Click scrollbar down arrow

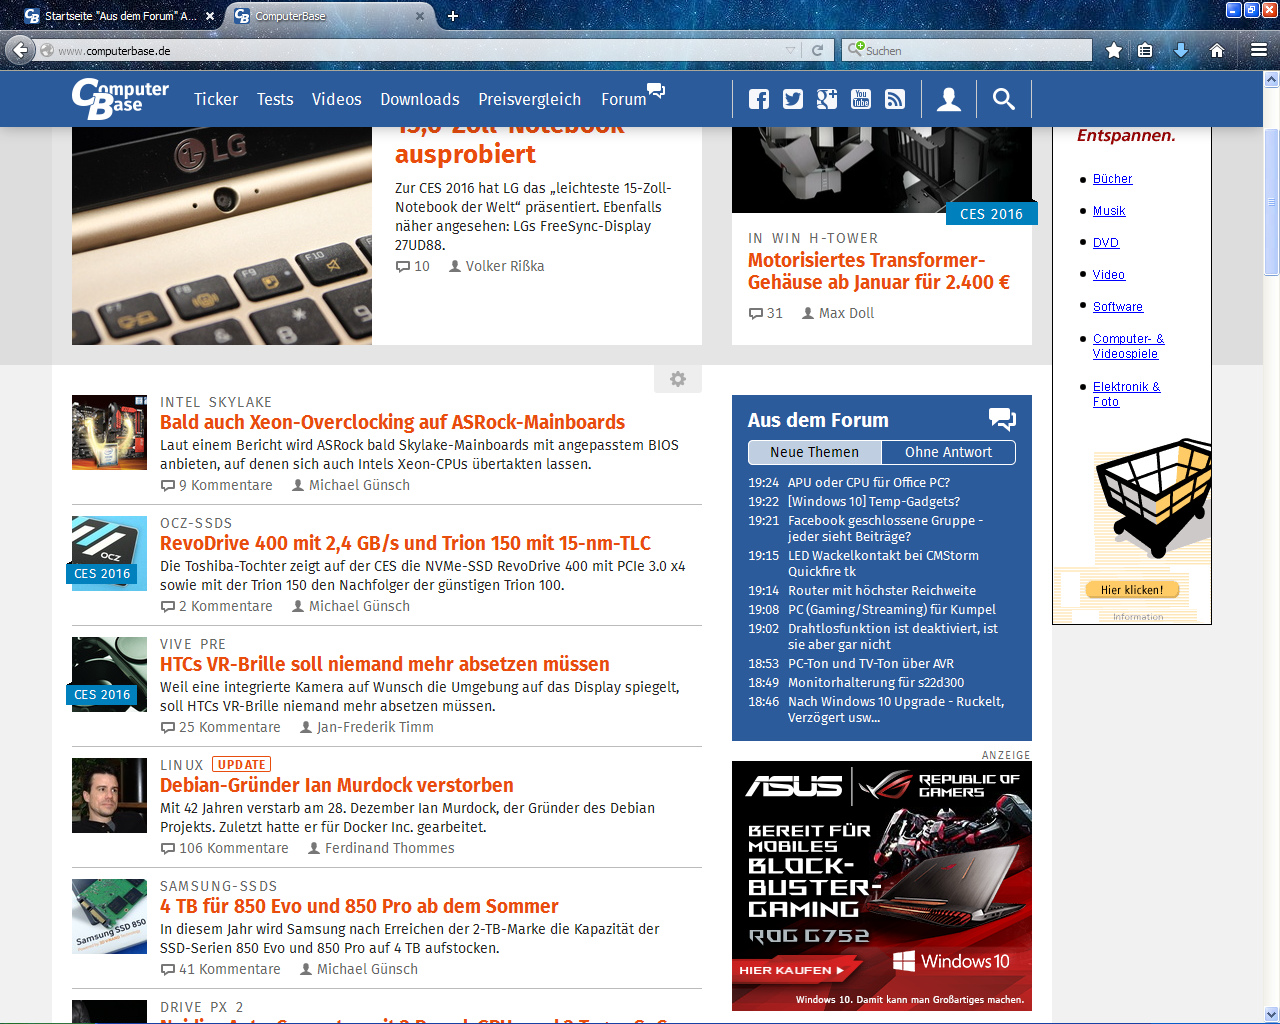click(1272, 1015)
